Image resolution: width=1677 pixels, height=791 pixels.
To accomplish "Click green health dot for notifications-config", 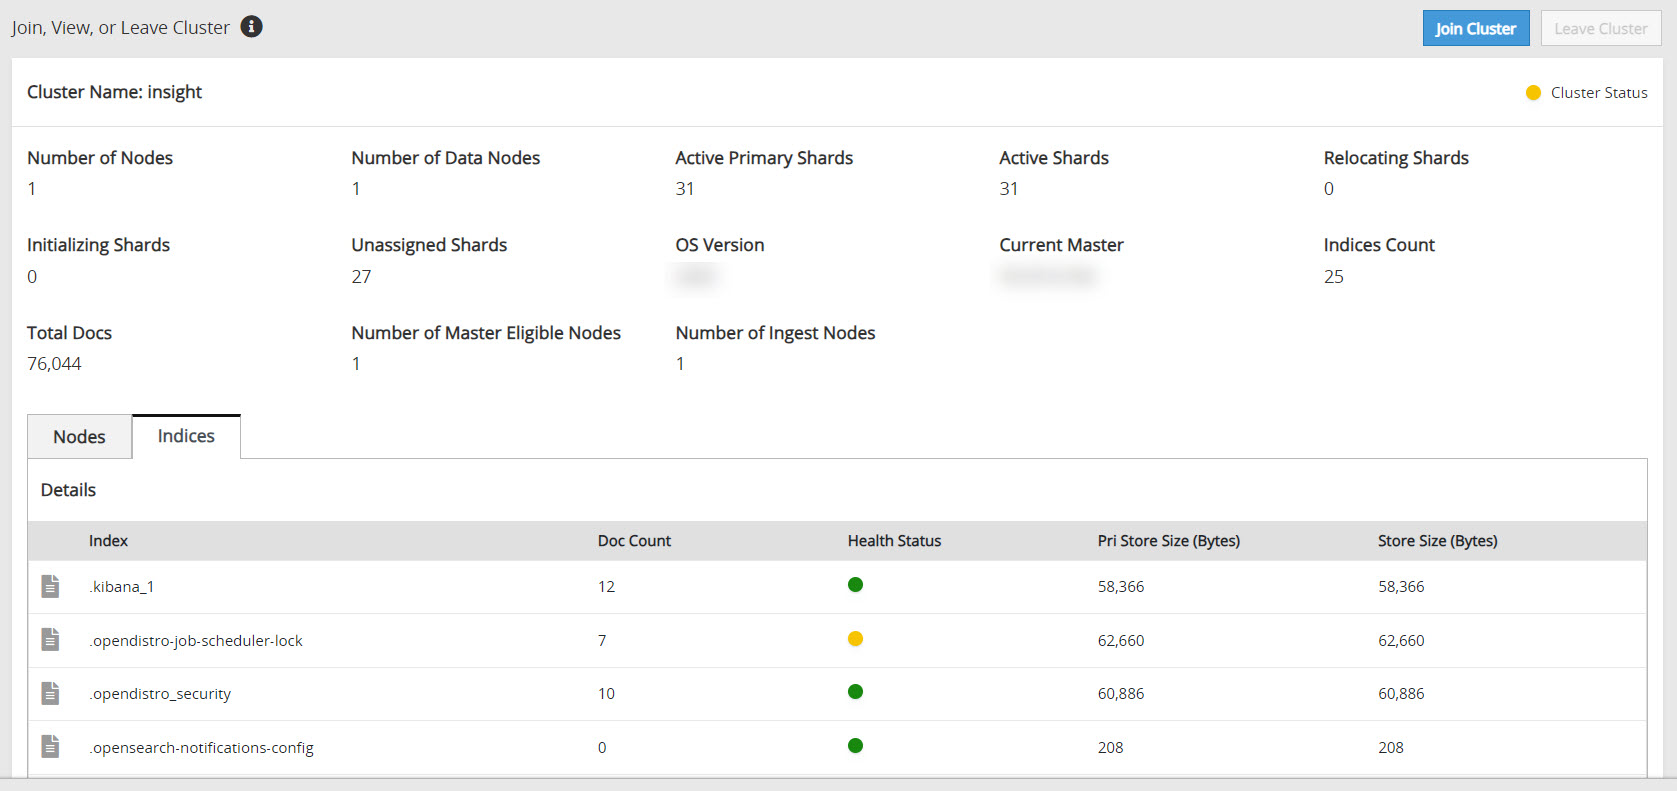I will point(855,746).
